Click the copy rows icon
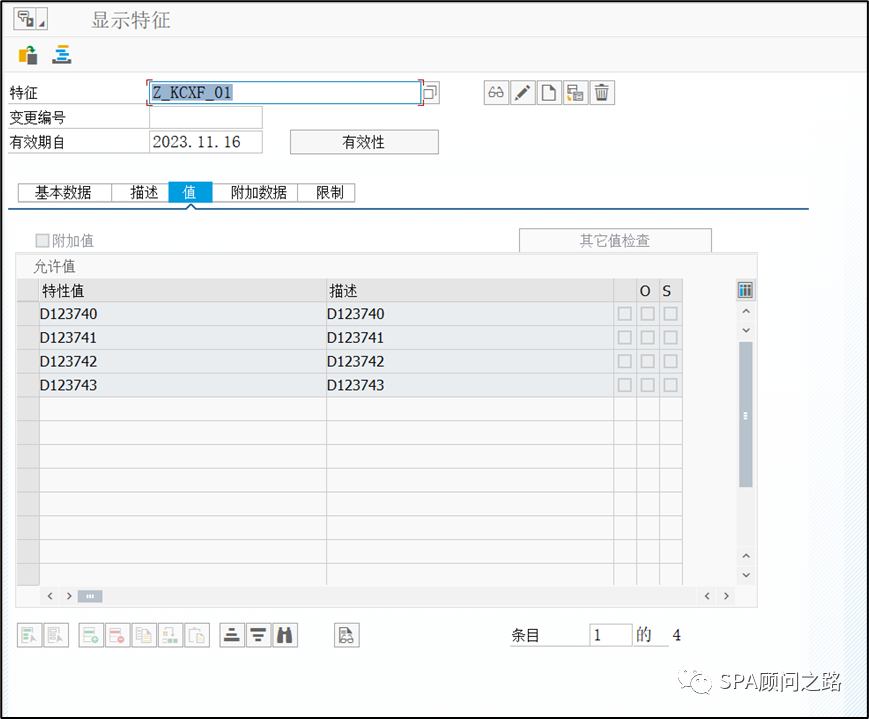The width and height of the screenshot is (869, 719). [144, 635]
